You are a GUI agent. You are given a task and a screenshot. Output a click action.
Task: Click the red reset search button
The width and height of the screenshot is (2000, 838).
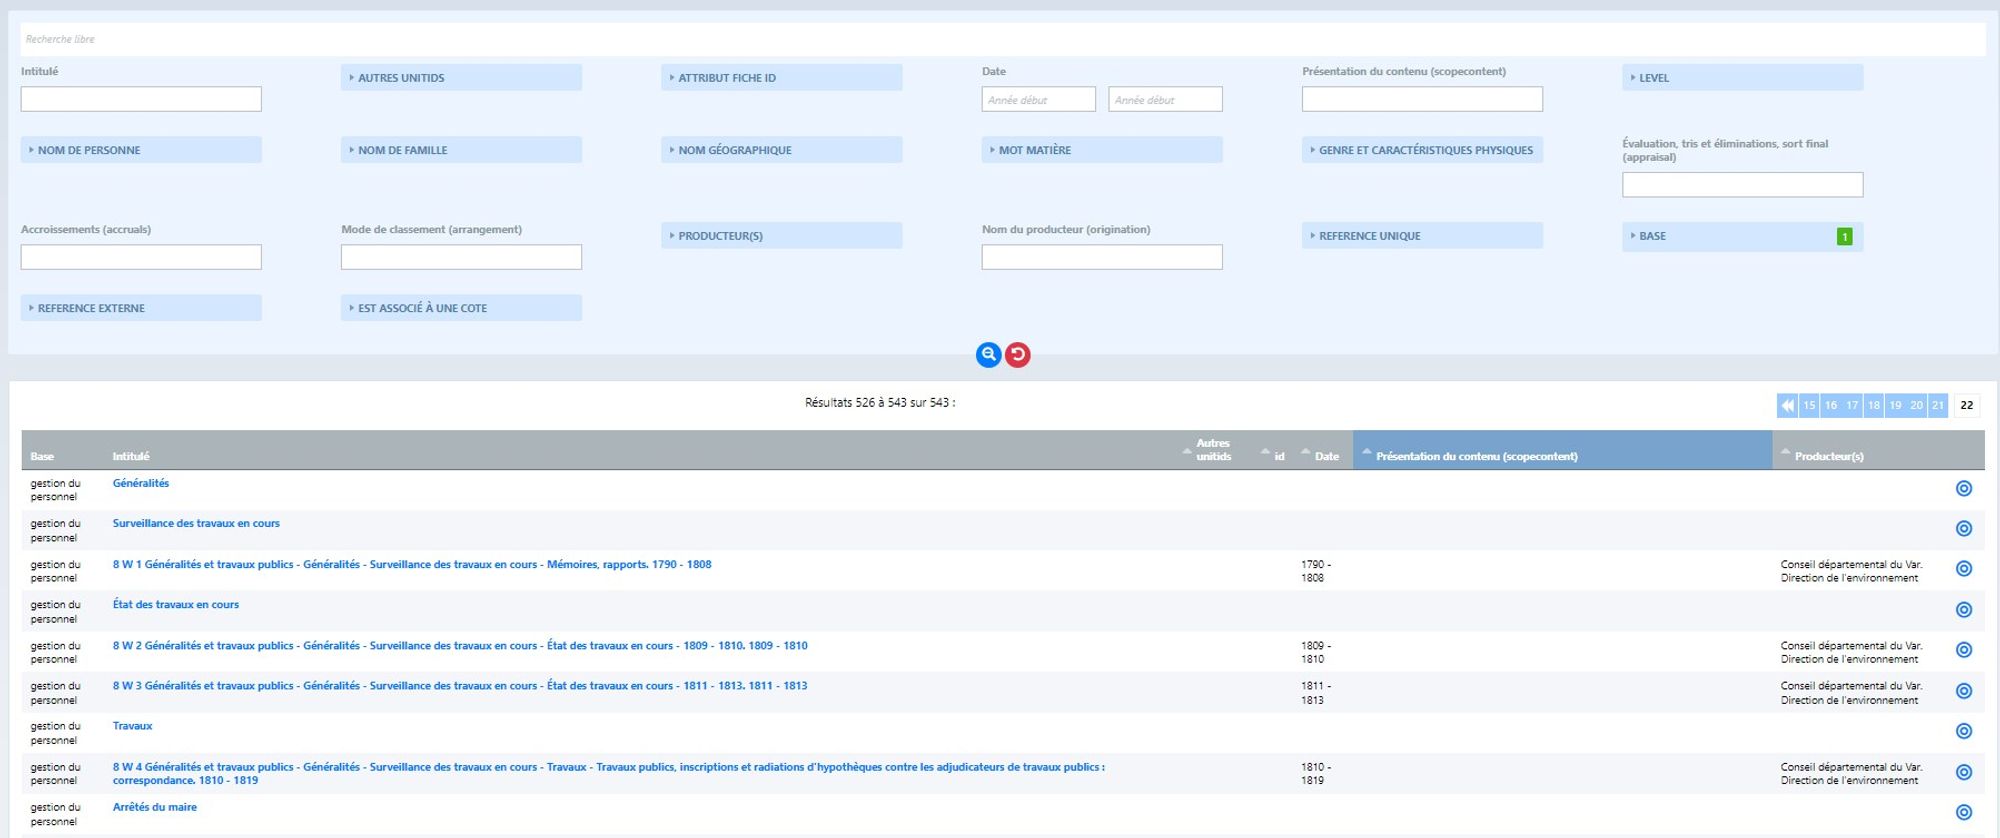click(x=1017, y=355)
